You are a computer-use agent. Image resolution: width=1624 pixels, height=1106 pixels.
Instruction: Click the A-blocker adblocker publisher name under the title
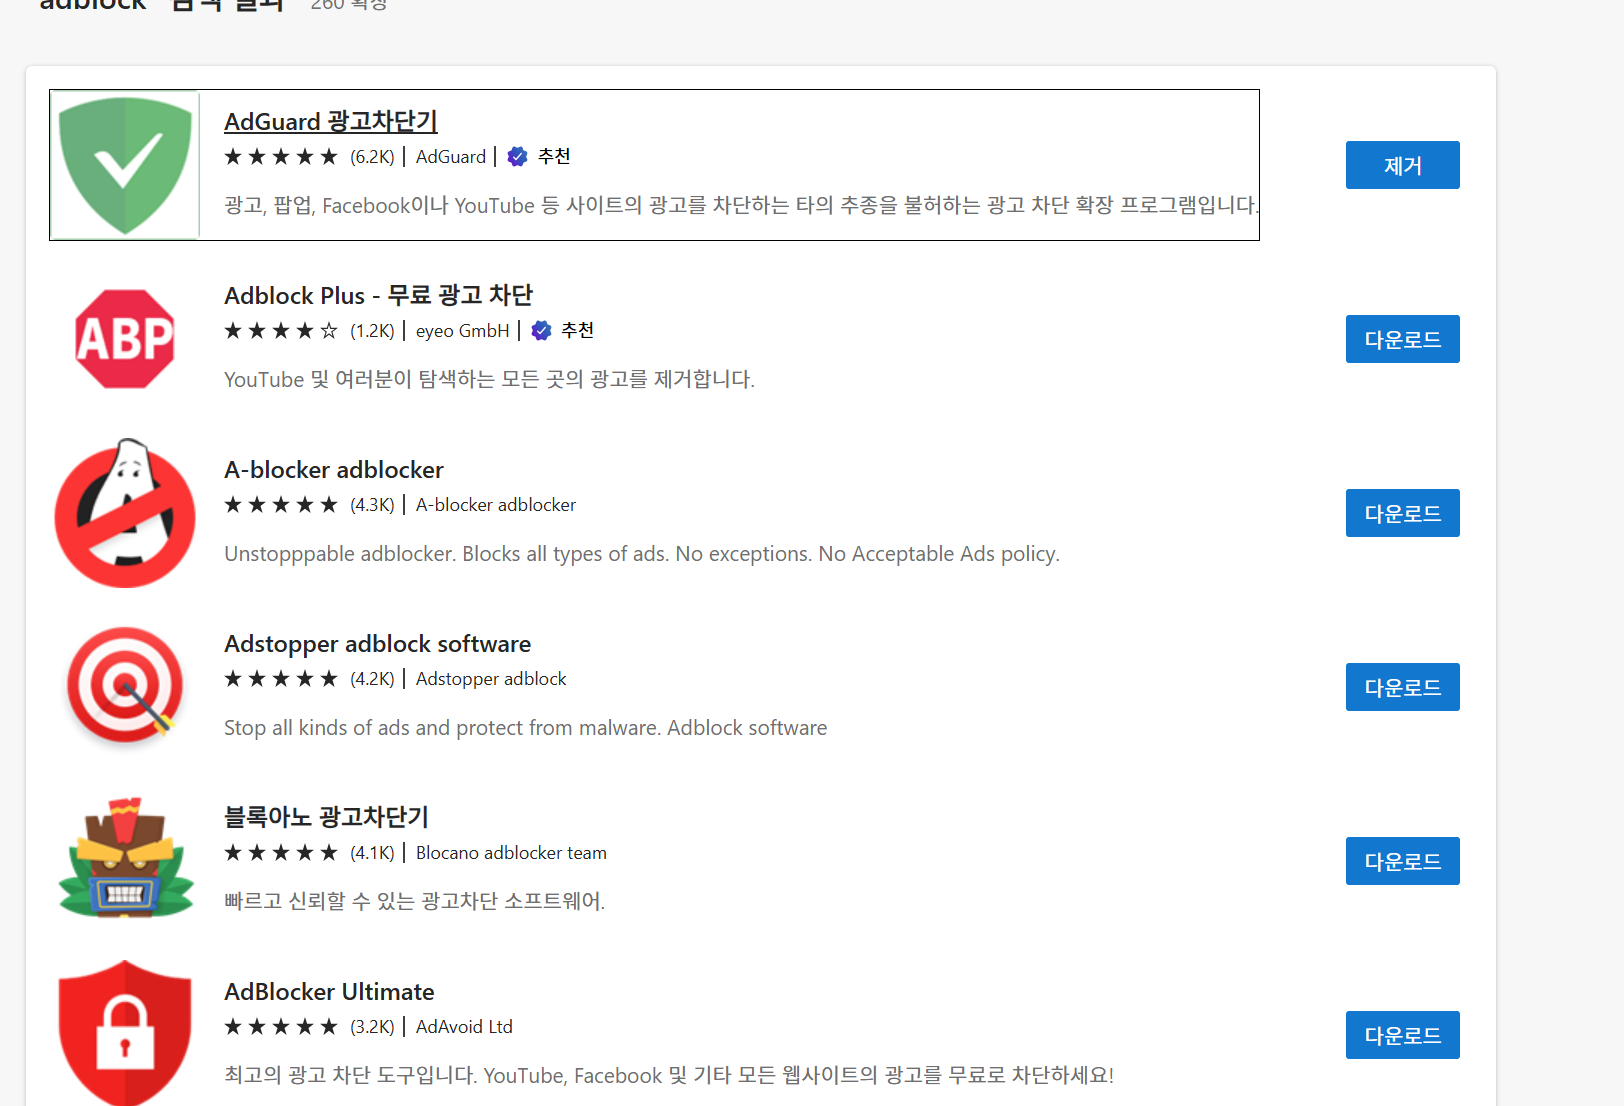click(x=496, y=505)
